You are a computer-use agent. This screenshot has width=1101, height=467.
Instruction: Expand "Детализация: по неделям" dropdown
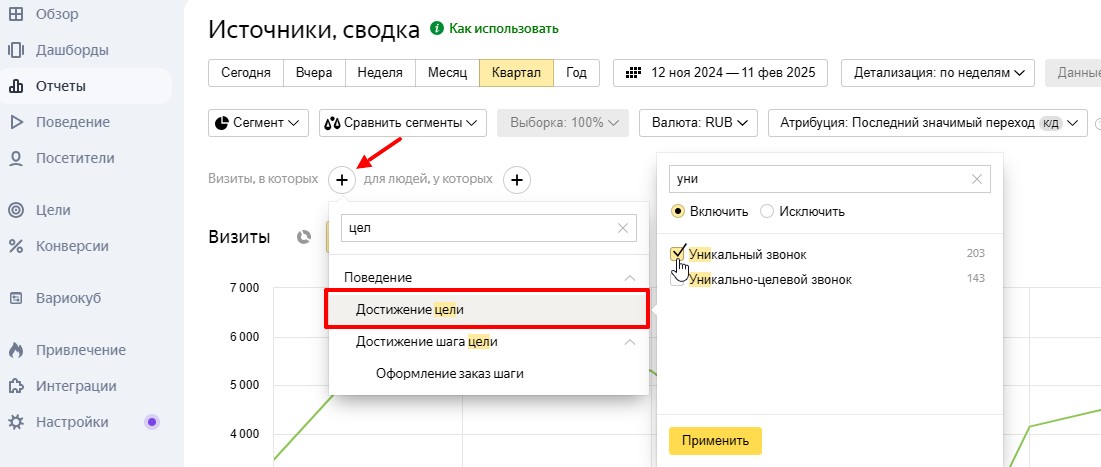click(x=939, y=73)
